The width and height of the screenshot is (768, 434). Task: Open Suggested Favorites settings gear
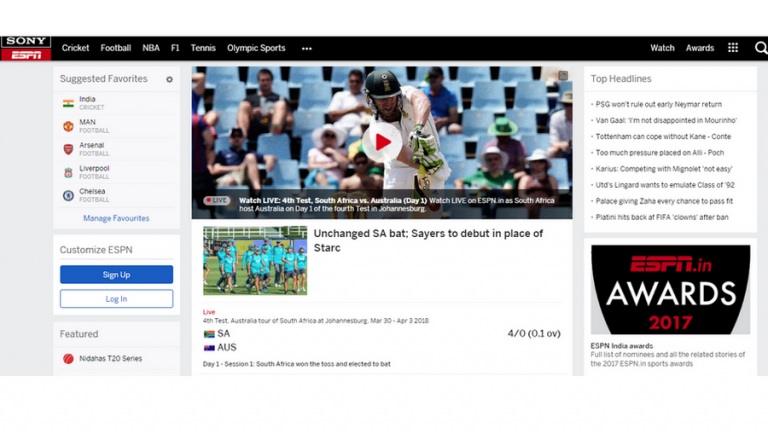[x=169, y=79]
